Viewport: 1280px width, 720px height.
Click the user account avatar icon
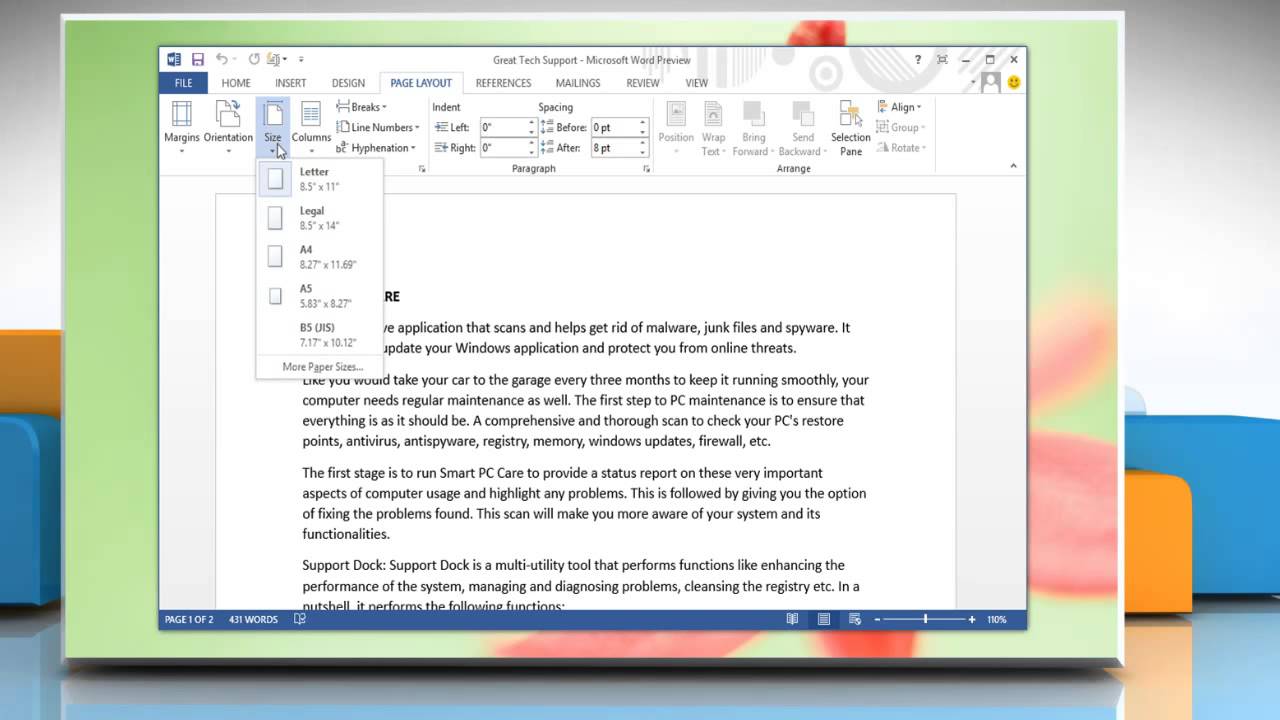(990, 82)
